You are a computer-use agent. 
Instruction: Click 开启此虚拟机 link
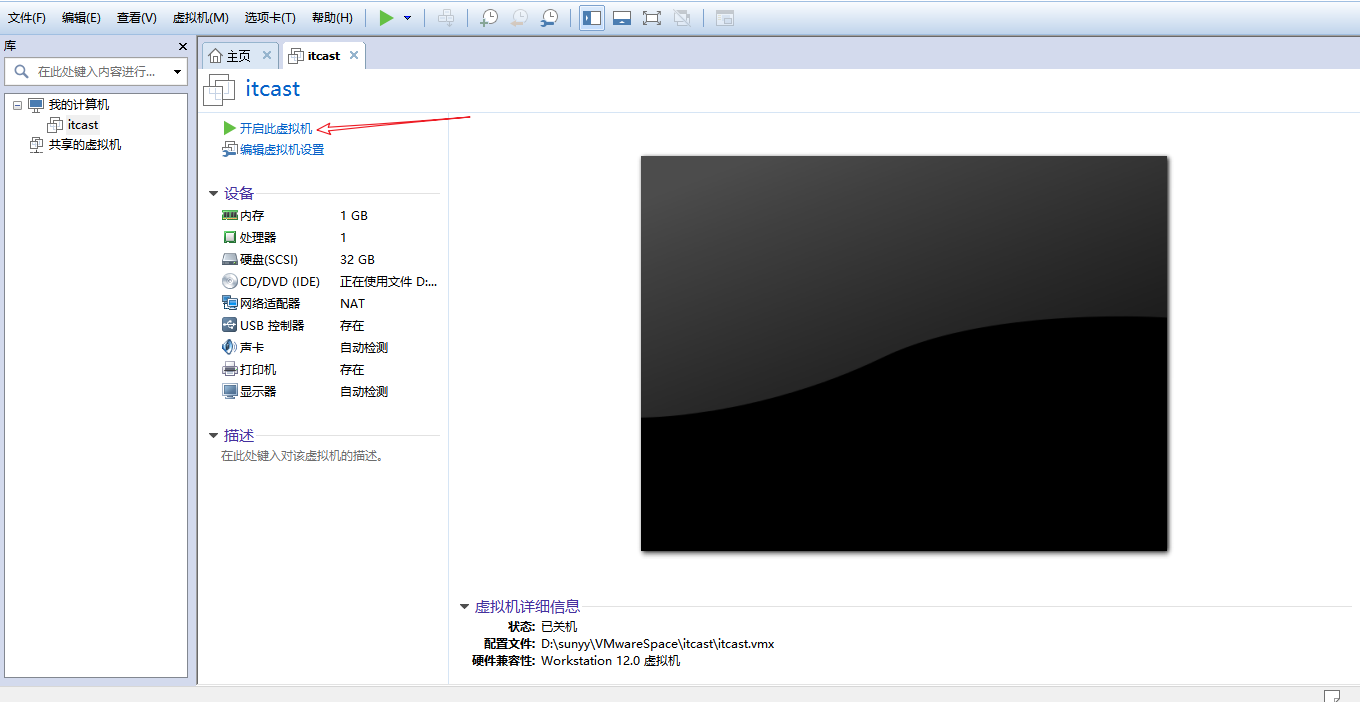point(275,129)
